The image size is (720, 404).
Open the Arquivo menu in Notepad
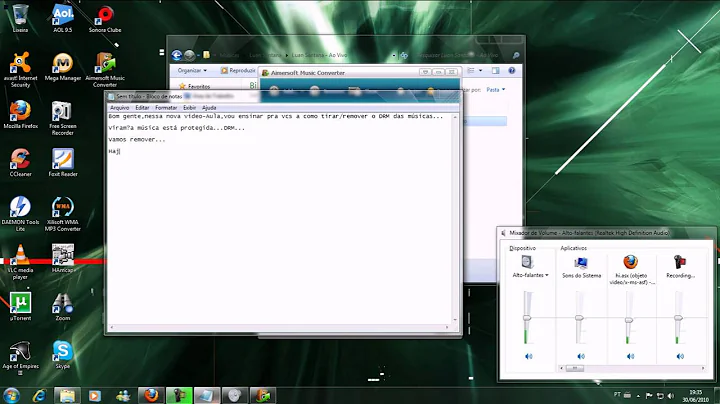coord(119,107)
